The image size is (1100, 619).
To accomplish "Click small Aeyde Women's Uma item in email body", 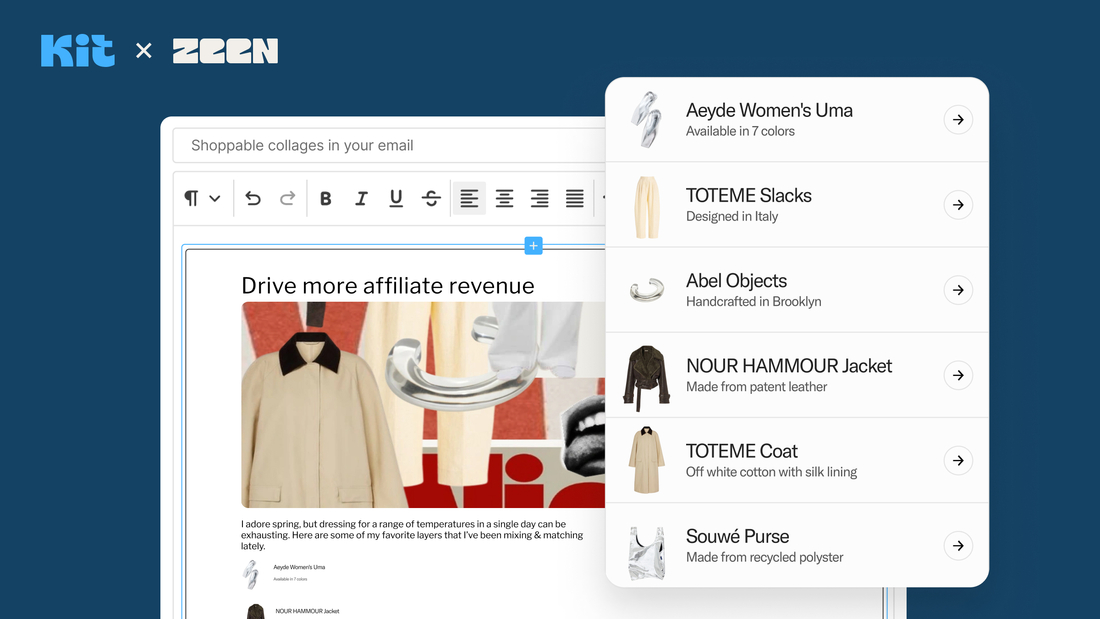I will coord(284,573).
